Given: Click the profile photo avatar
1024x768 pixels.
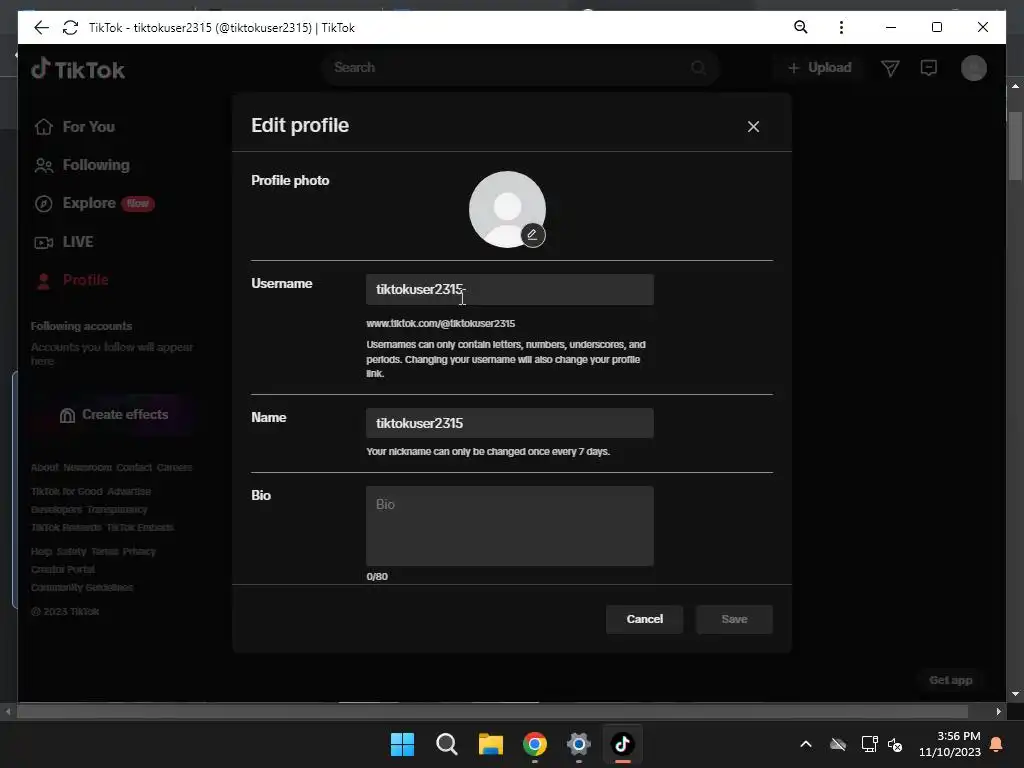Looking at the screenshot, I should coord(507,209).
